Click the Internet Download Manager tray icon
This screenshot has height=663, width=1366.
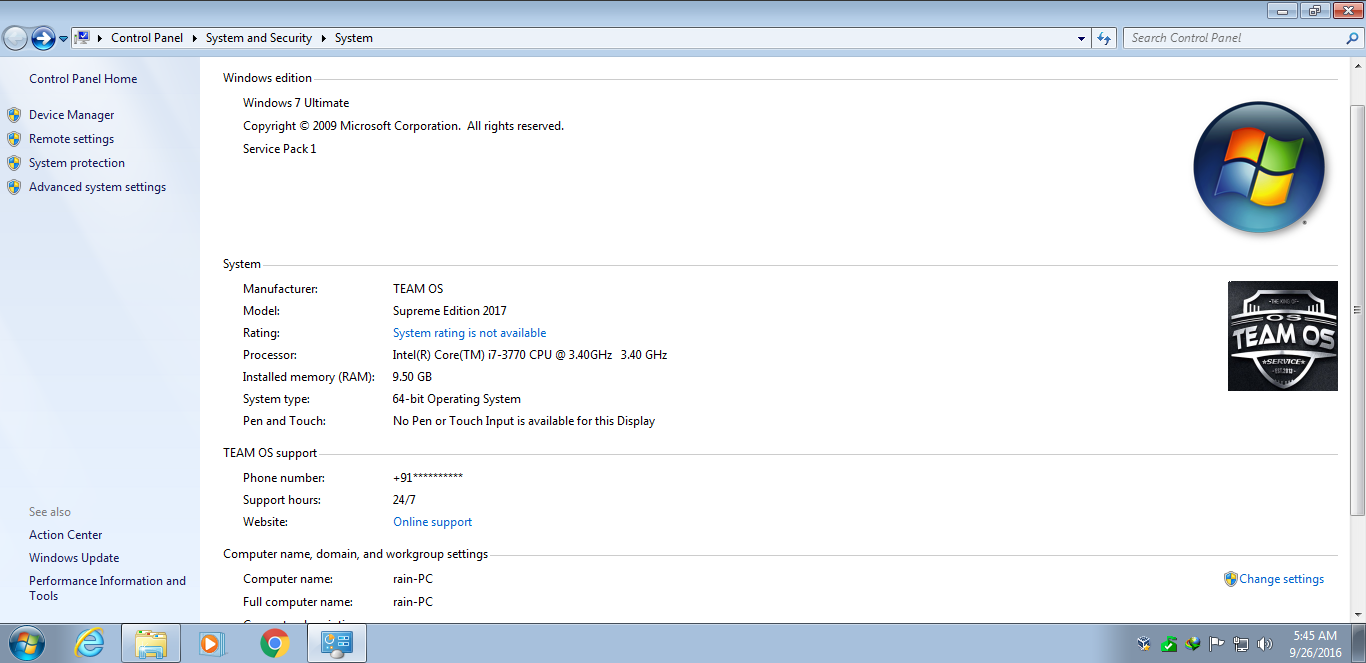pos(1193,644)
